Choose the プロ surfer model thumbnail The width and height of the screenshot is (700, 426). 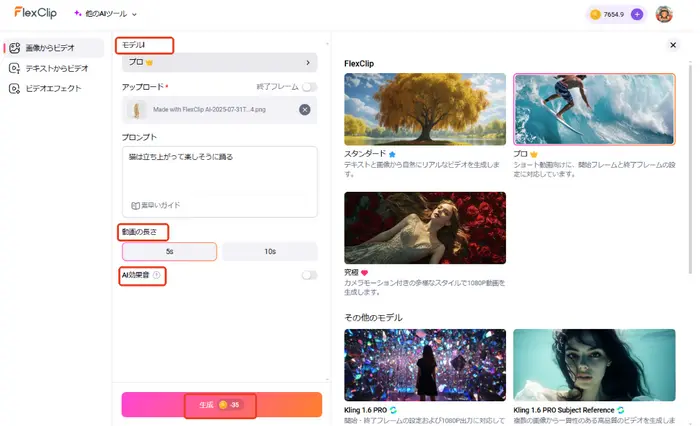coord(594,109)
